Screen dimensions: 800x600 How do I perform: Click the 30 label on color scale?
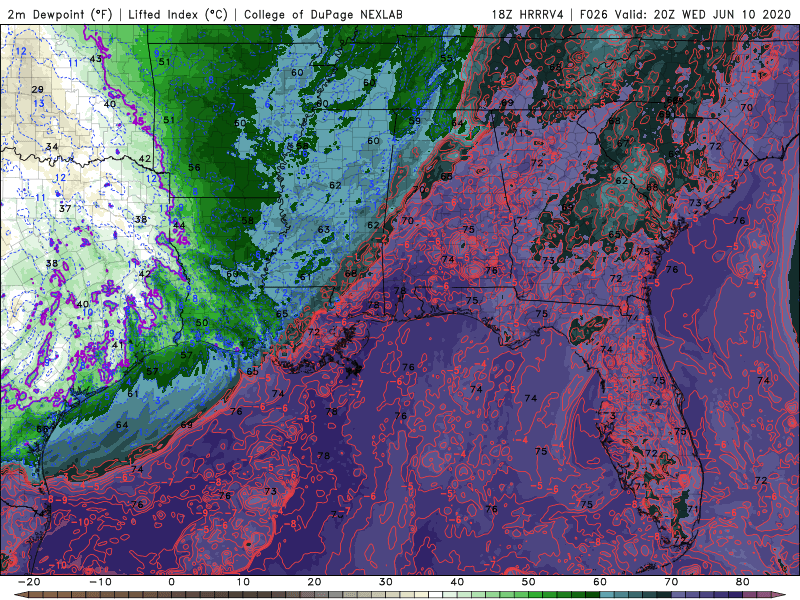point(386,582)
